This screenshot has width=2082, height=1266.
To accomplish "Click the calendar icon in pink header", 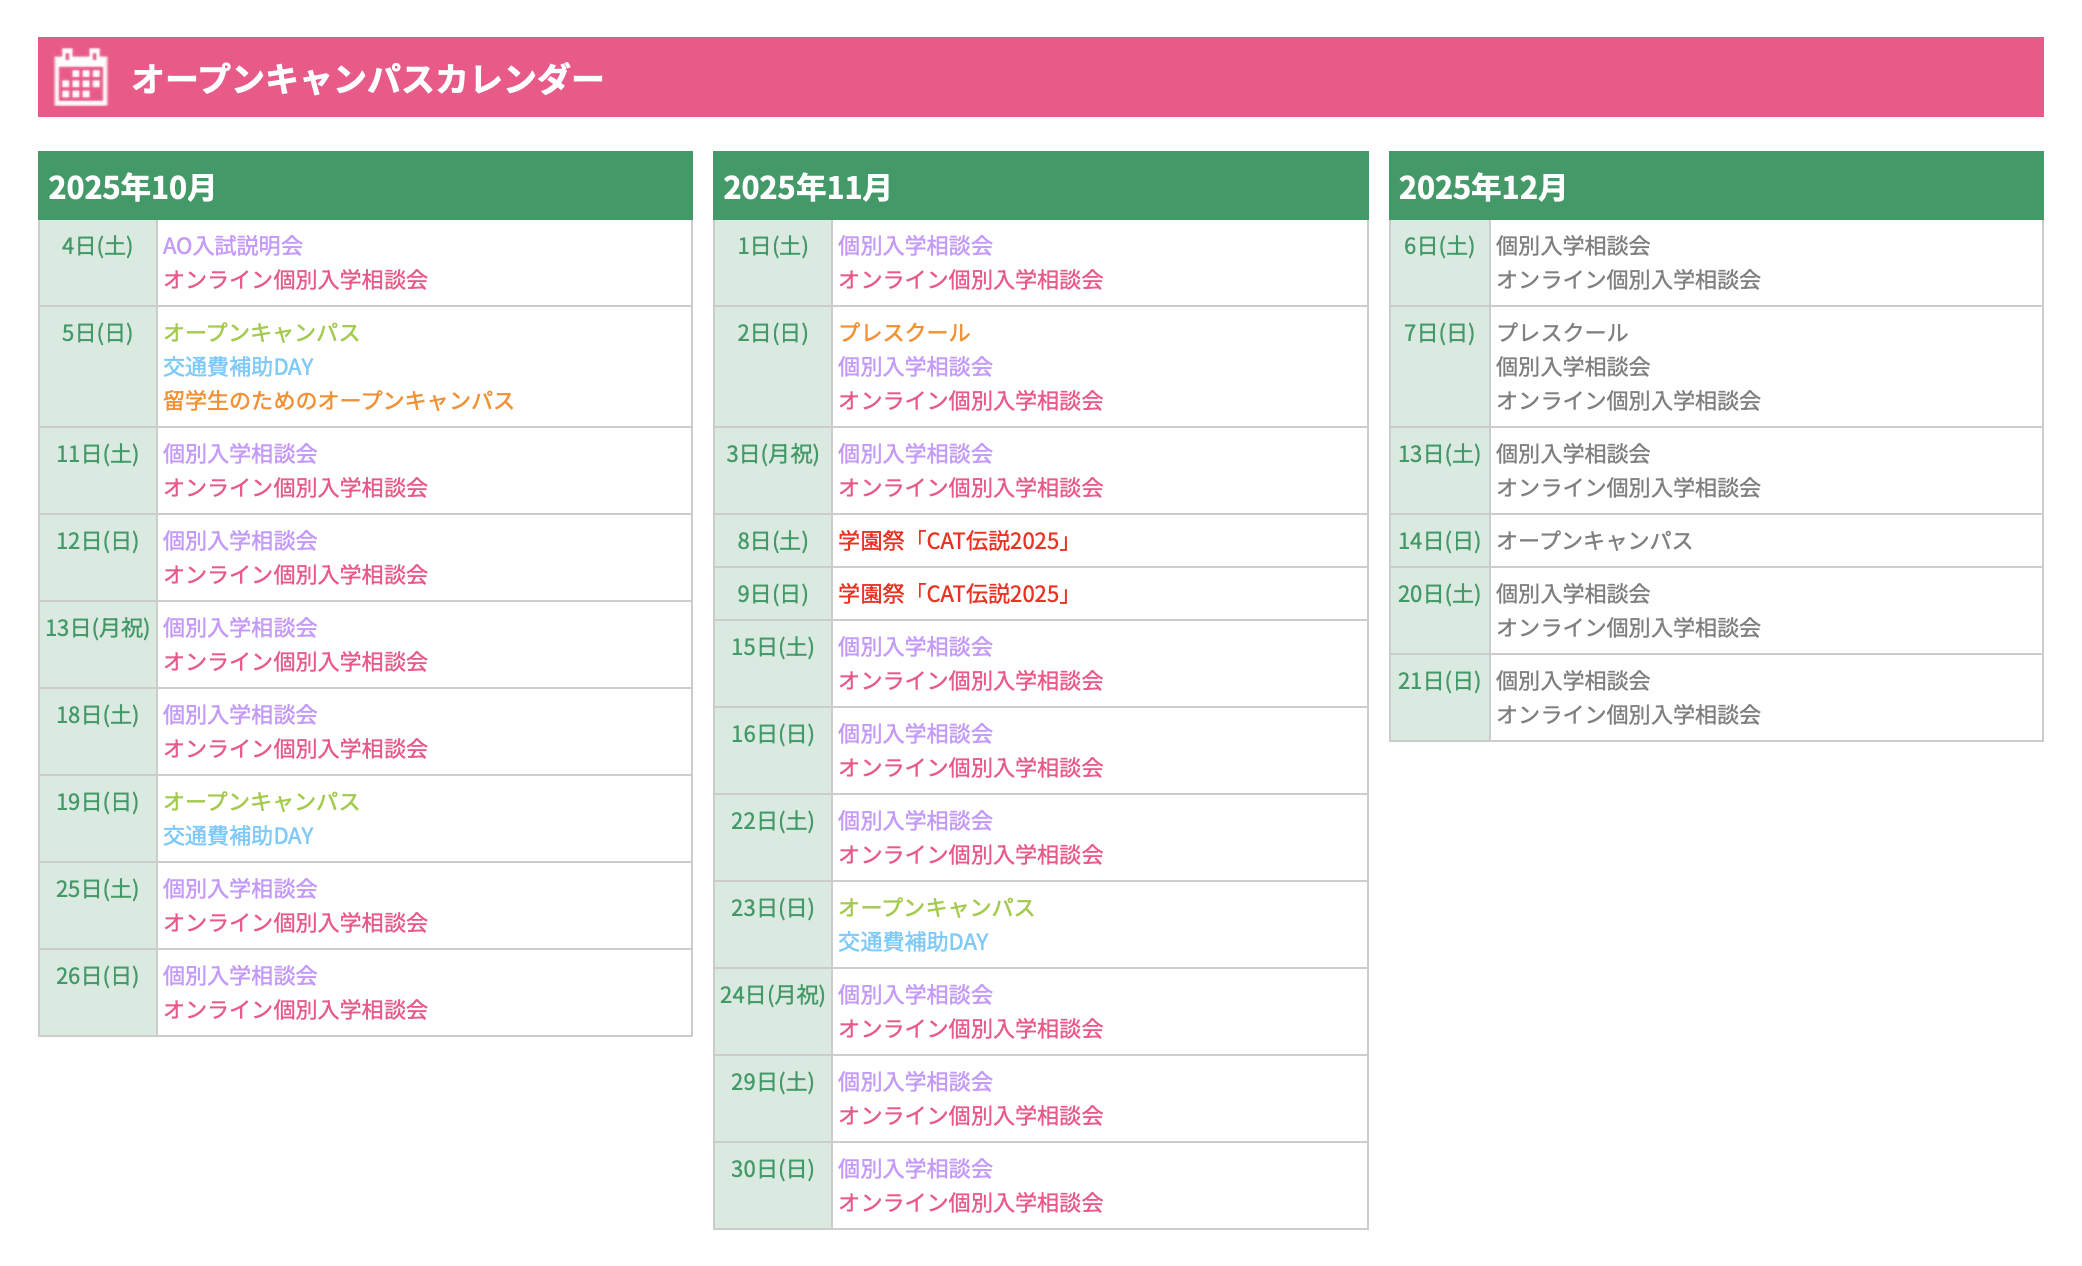I will click(80, 77).
